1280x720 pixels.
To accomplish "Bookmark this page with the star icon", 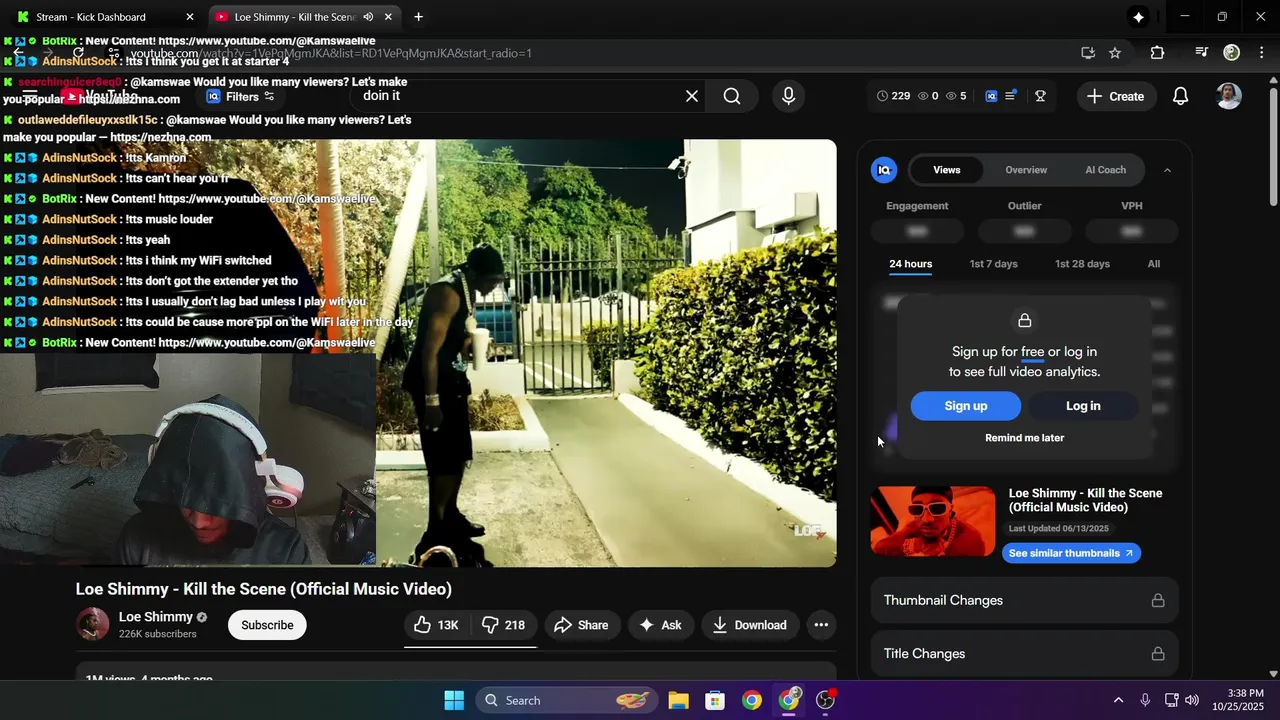I will point(1115,53).
